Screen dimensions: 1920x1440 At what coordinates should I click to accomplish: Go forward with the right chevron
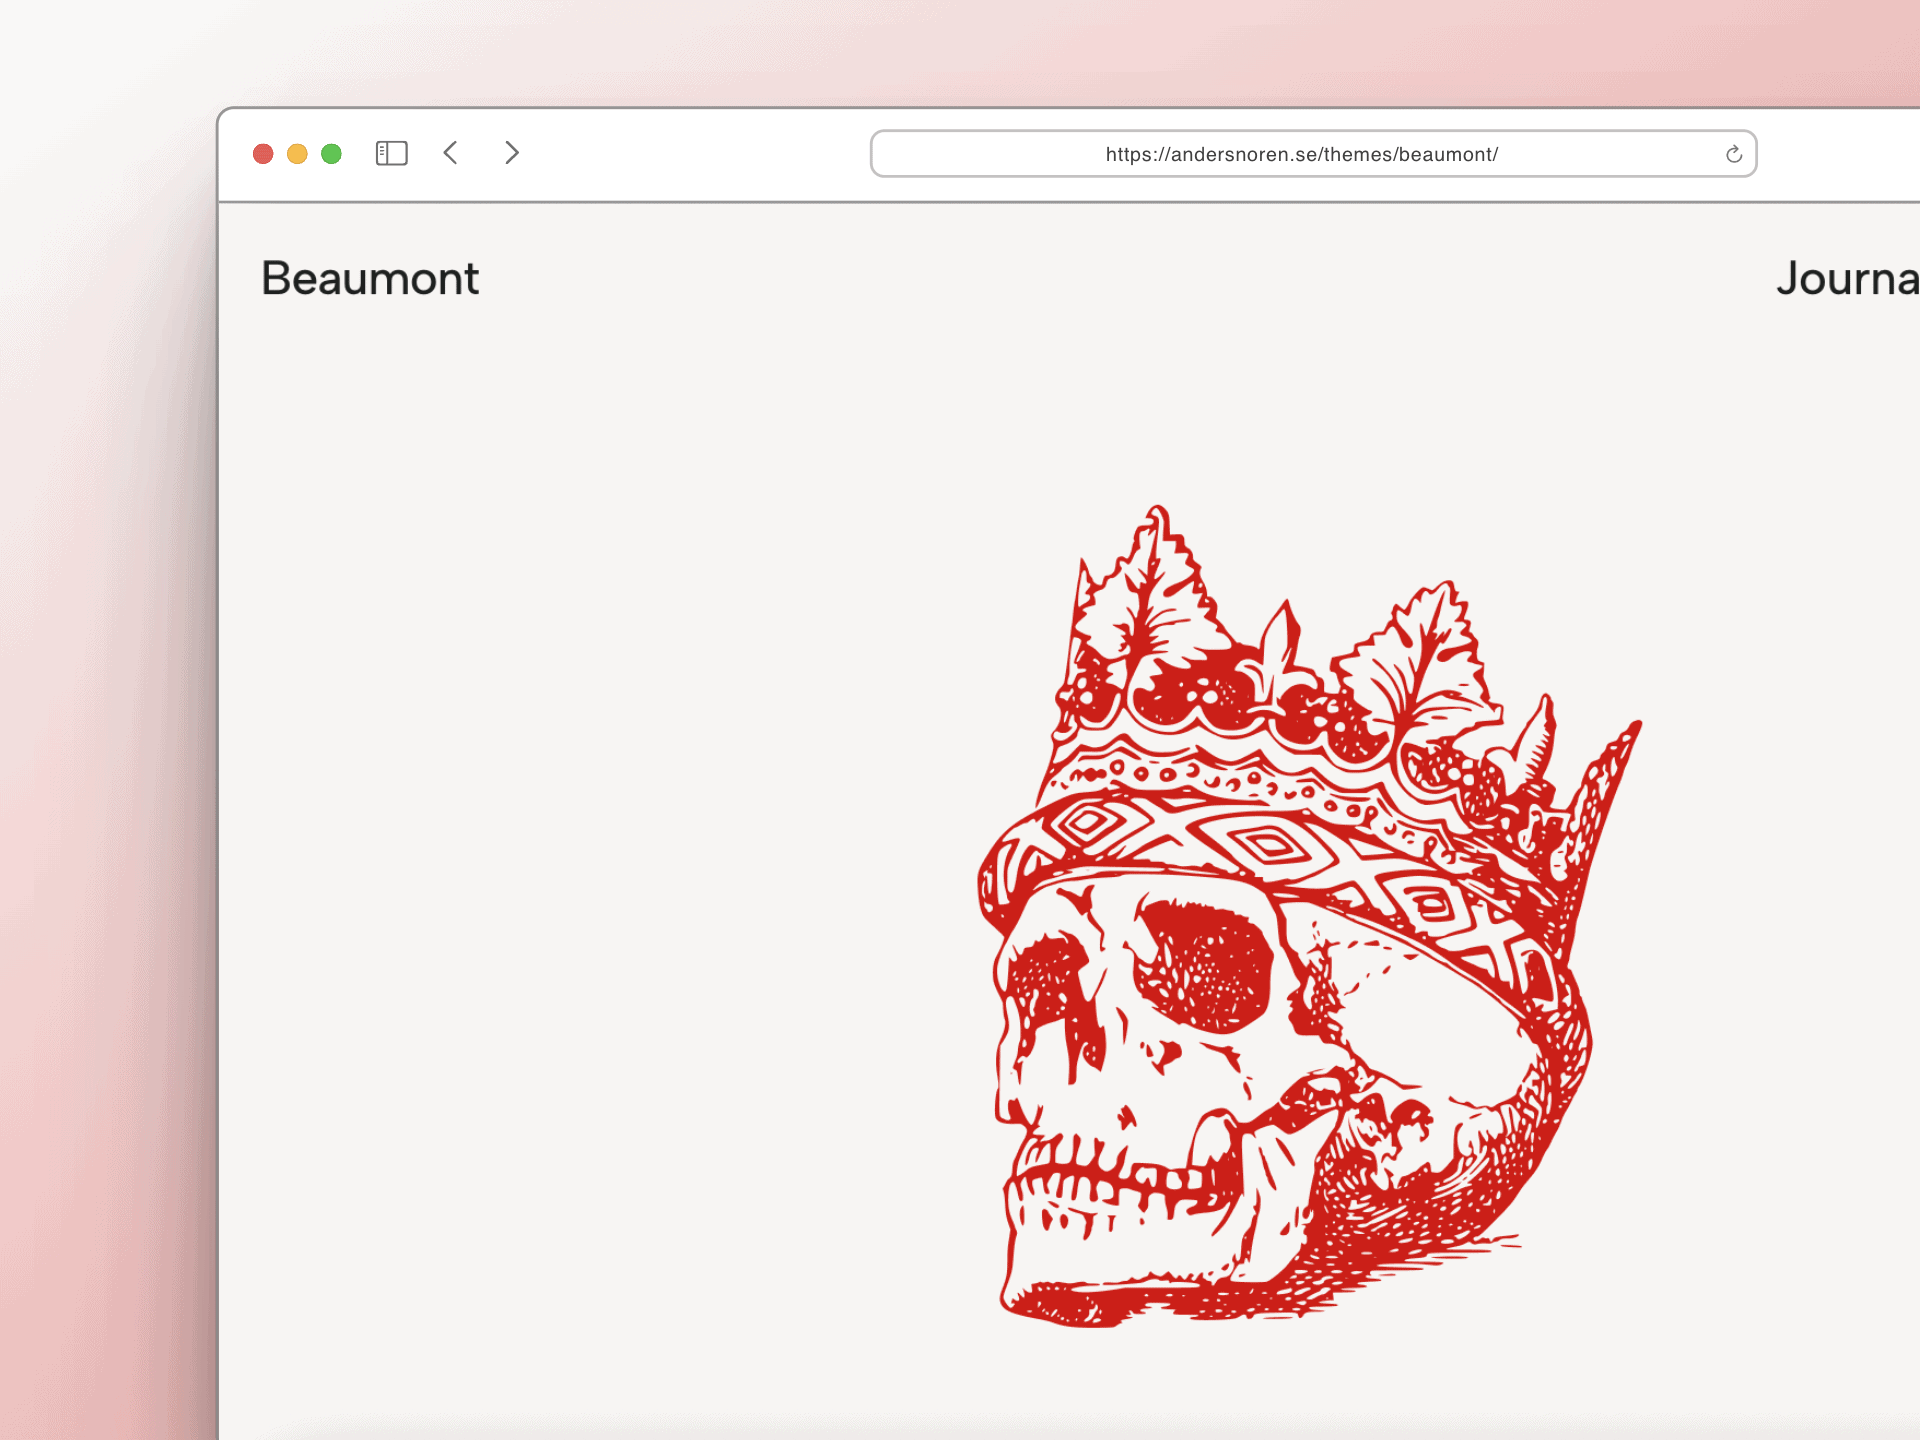coord(511,153)
